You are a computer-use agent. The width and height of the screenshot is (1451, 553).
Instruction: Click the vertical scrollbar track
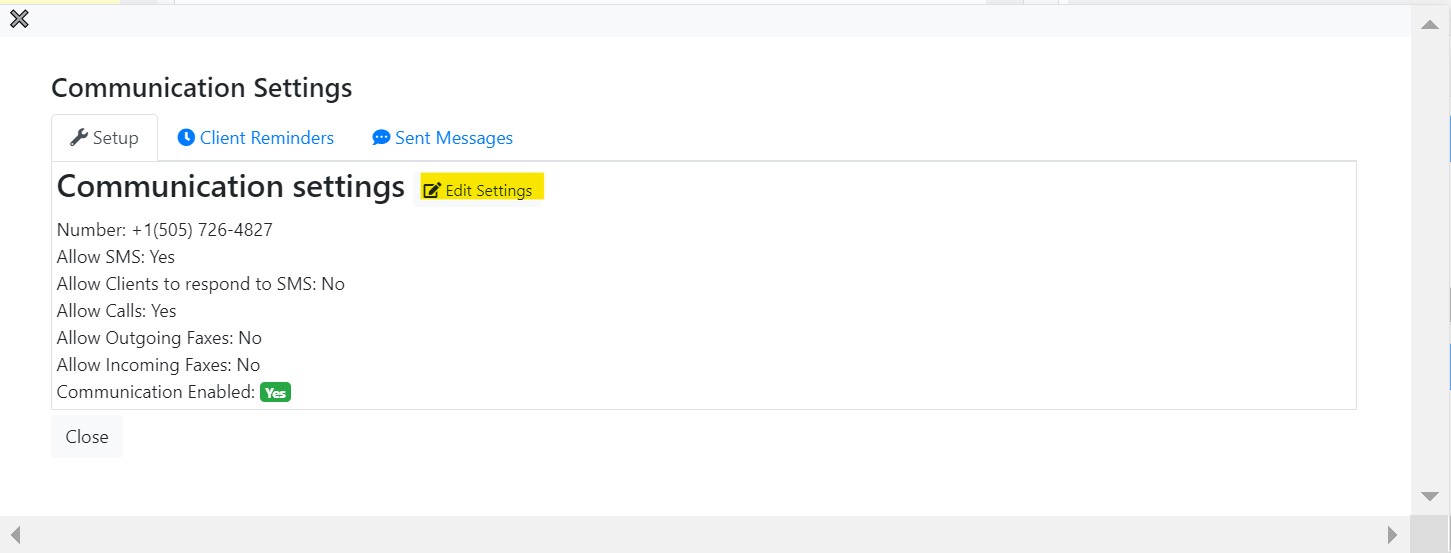1430,260
